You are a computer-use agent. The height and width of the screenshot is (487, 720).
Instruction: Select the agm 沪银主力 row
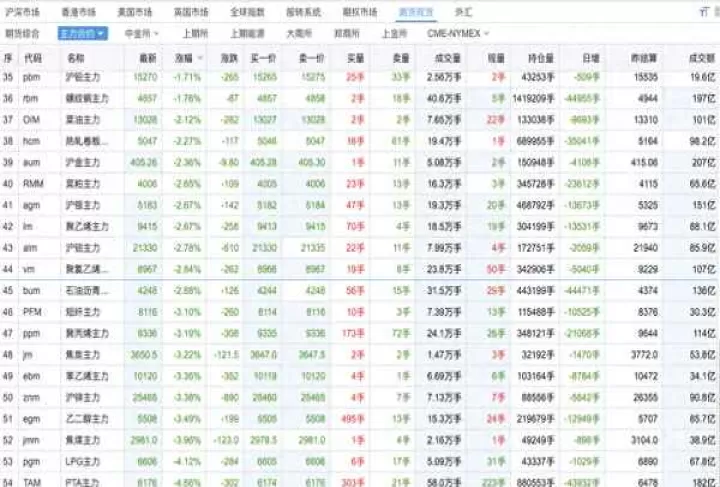pos(360,205)
